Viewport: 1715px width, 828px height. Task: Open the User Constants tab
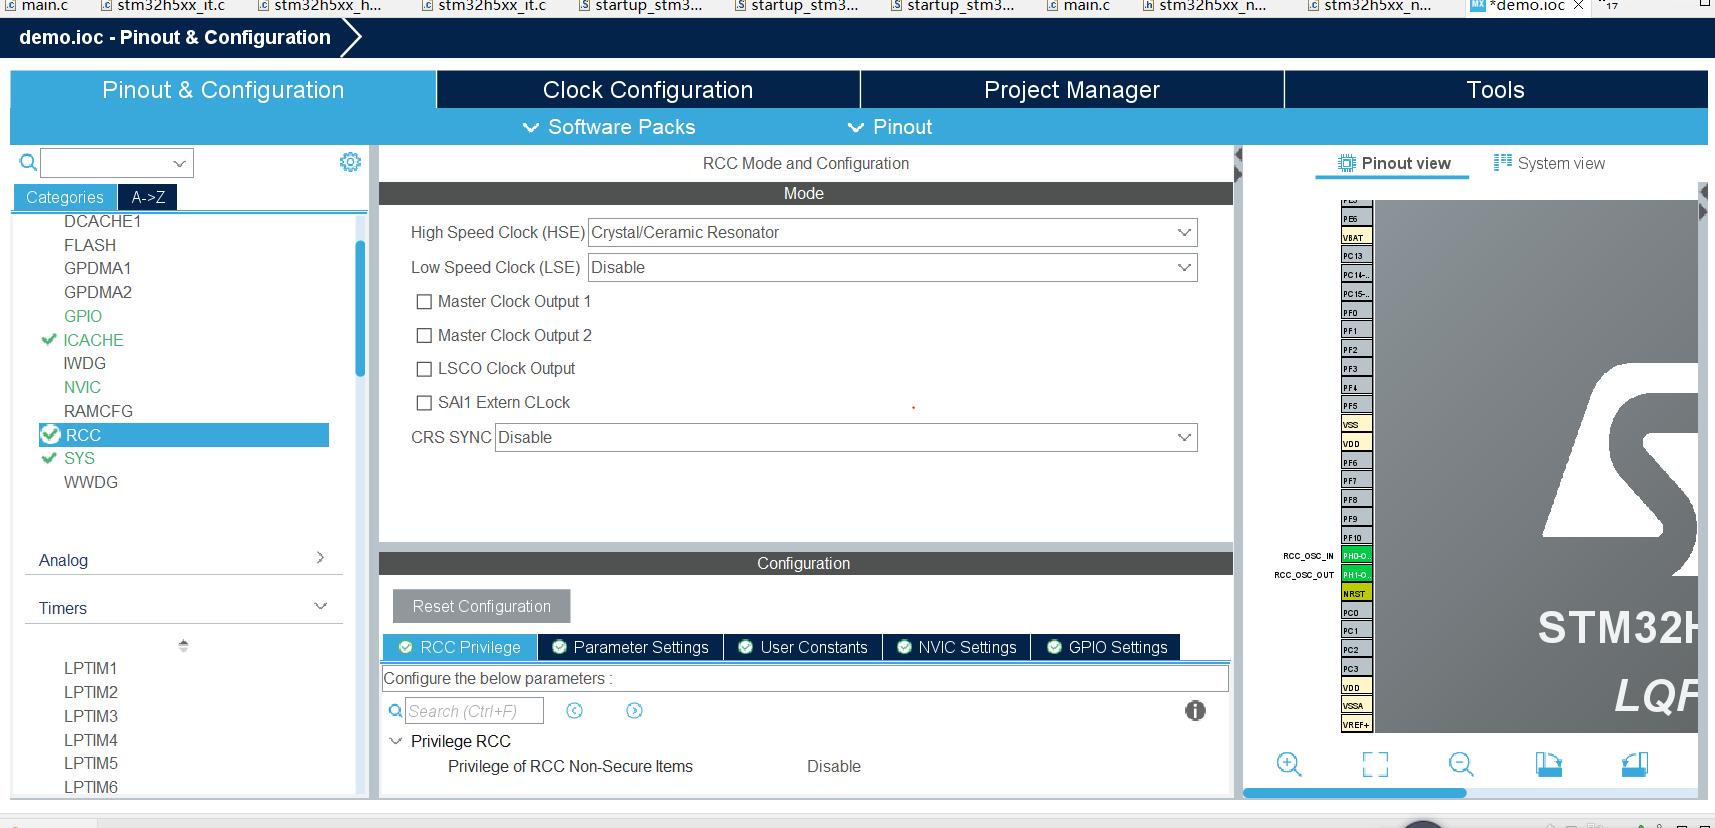[x=803, y=648]
